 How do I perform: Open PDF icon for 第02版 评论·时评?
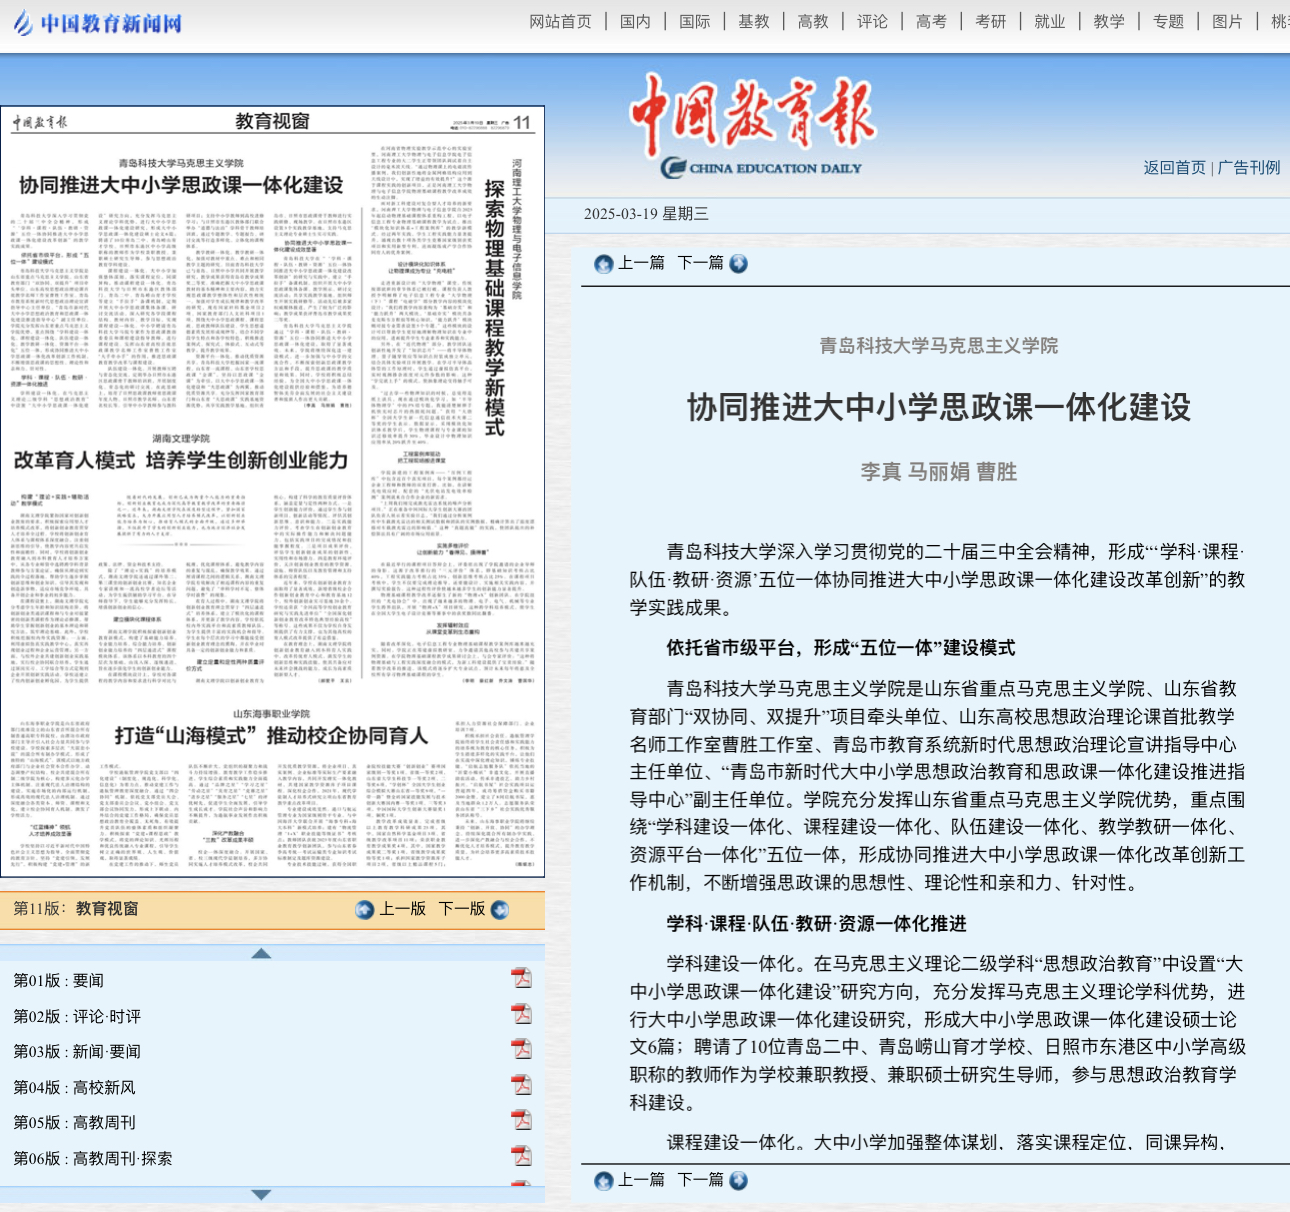point(521,1015)
